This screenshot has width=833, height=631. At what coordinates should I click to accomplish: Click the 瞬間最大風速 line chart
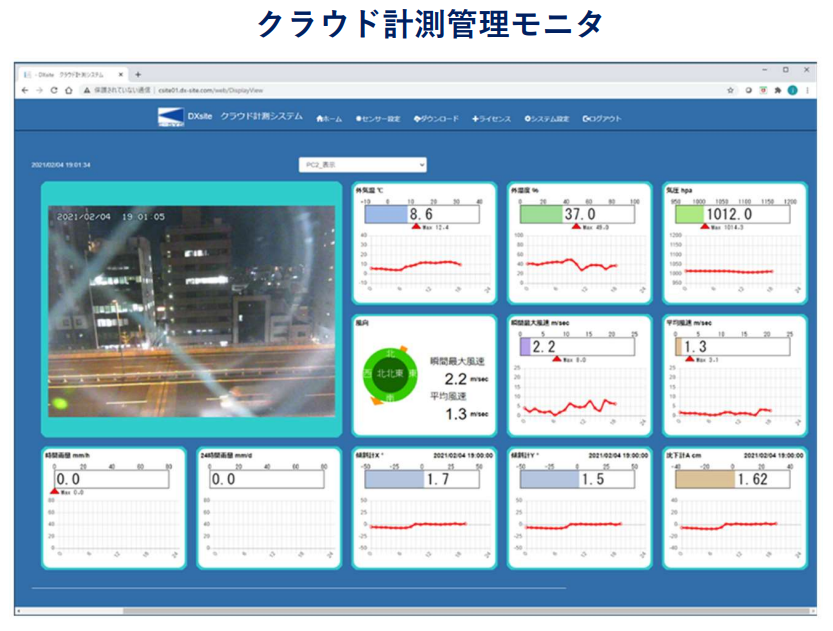click(x=580, y=395)
